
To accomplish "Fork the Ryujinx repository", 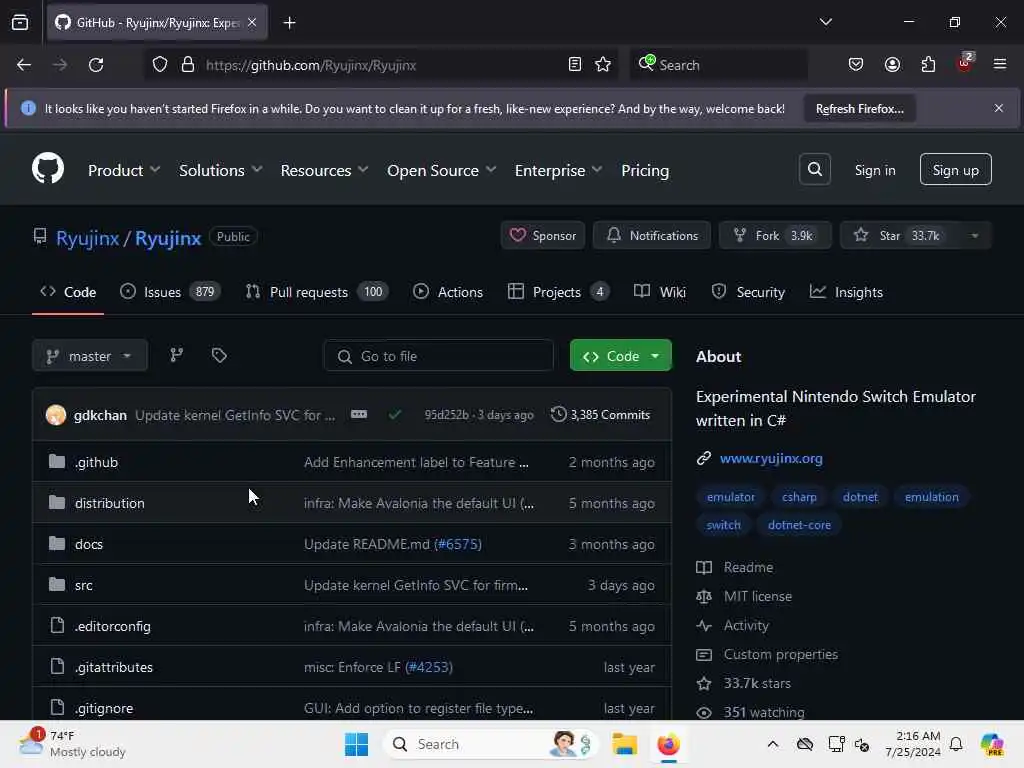I will [x=775, y=235].
